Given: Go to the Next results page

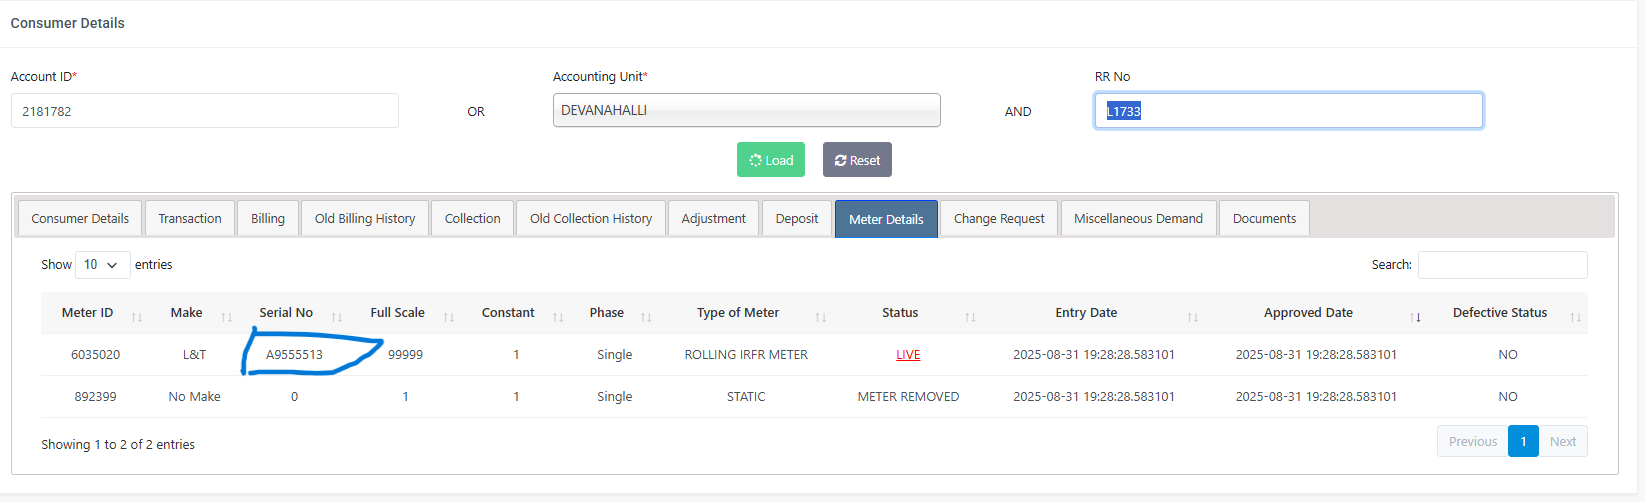Looking at the screenshot, I should (1562, 441).
